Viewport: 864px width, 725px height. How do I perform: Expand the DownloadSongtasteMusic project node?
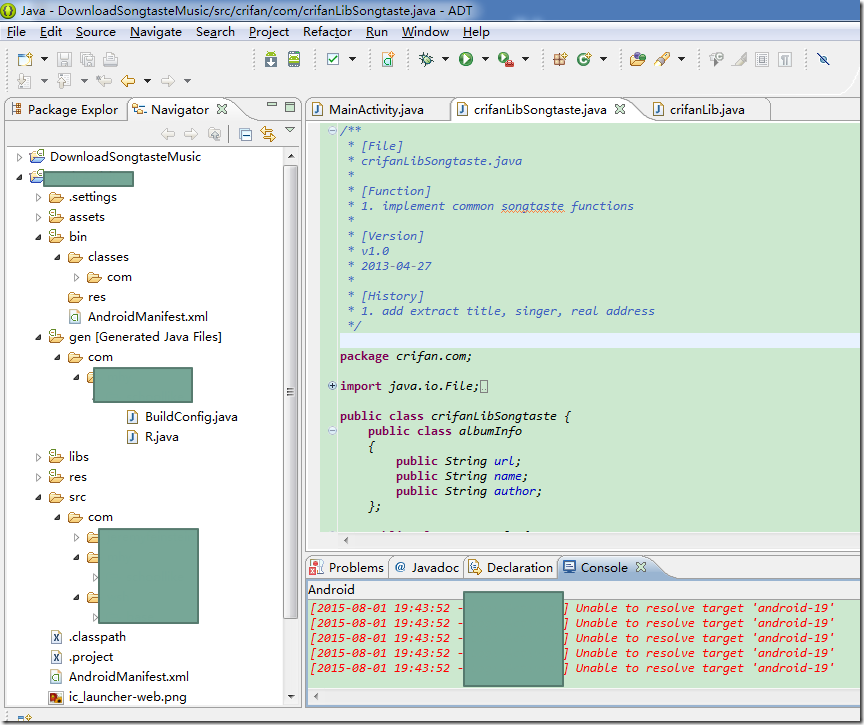19,157
